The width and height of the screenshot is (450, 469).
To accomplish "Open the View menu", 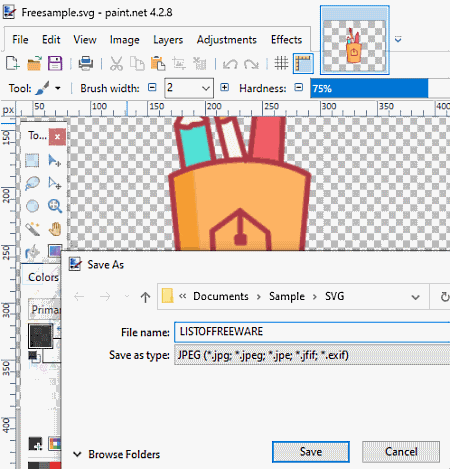I will [x=85, y=40].
